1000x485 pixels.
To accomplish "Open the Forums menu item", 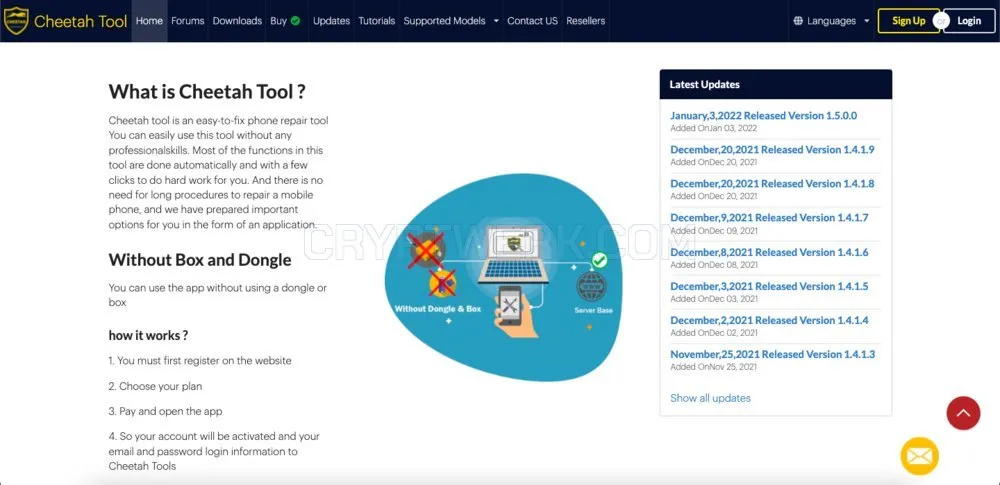I will 188,20.
